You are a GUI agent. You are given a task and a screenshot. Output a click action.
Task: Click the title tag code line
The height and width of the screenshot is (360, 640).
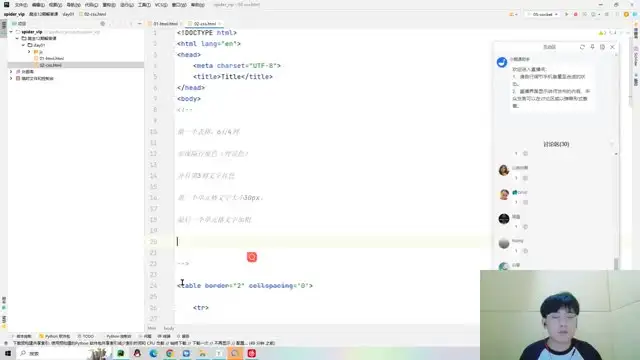pos(233,76)
